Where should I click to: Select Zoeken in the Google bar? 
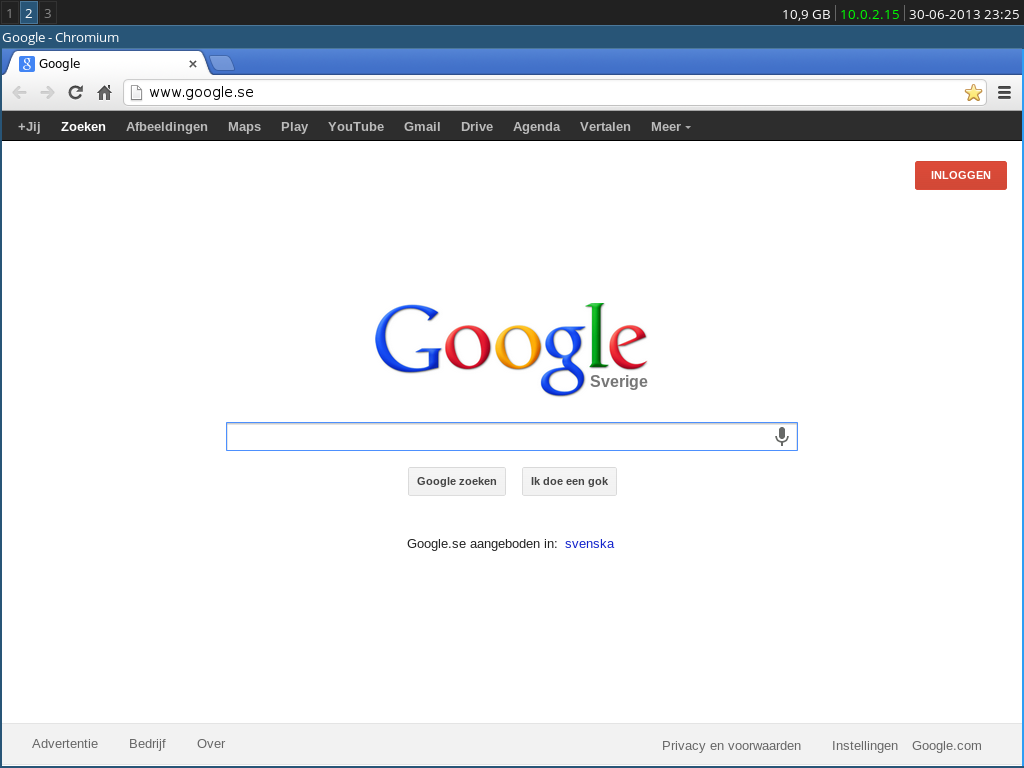(83, 127)
